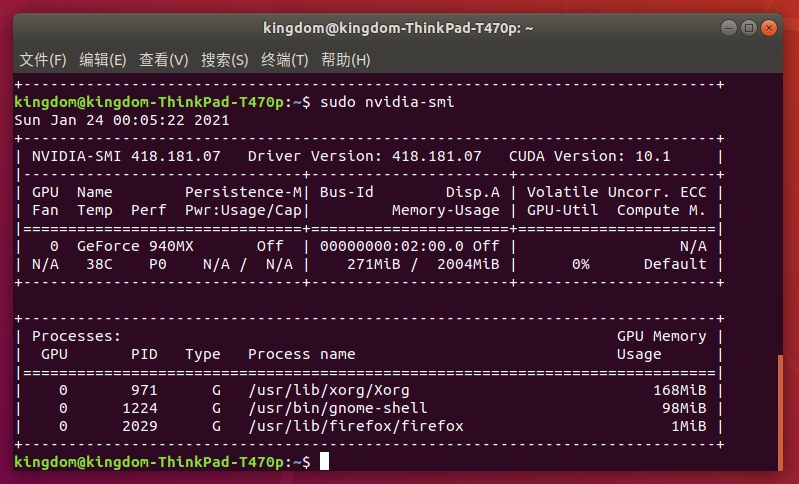Viewport: 799px width, 484px height.
Task: Click the PID column header
Action: (x=144, y=354)
